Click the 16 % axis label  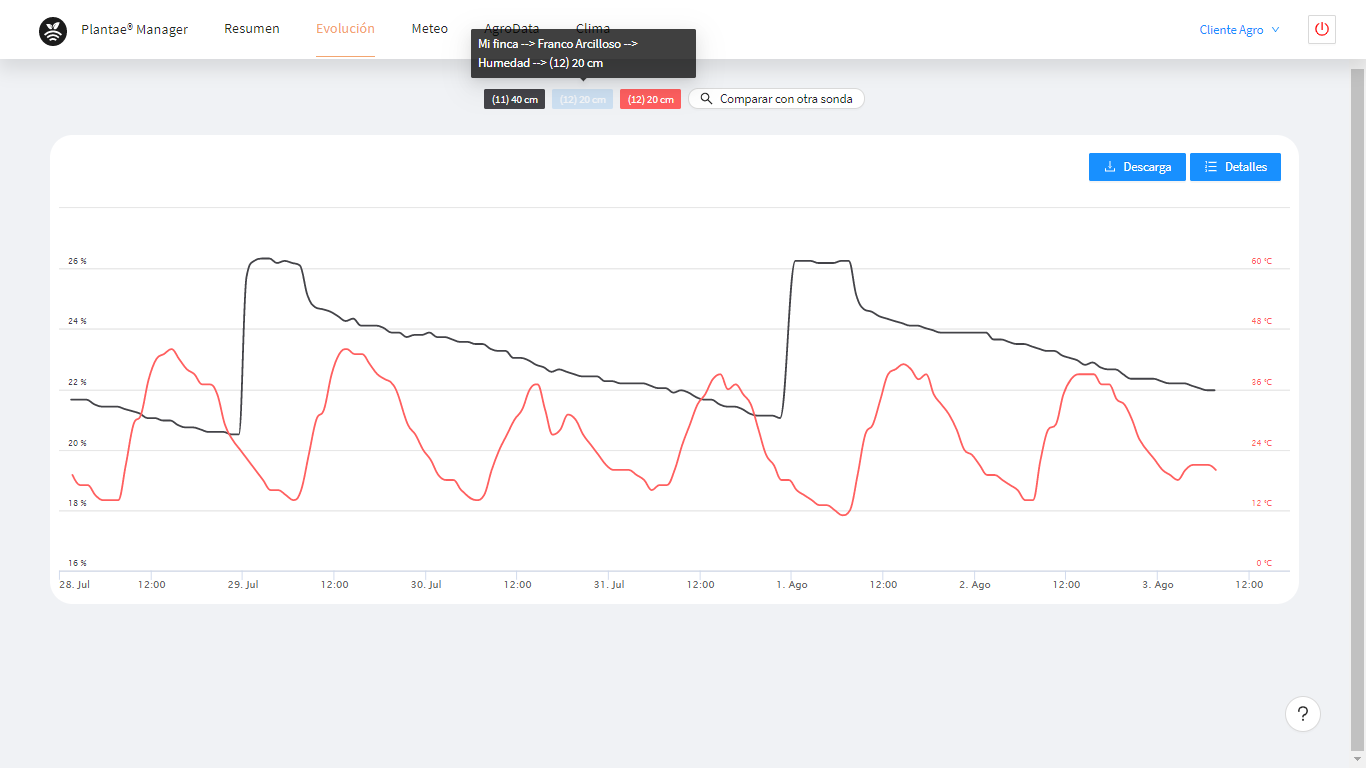77,563
